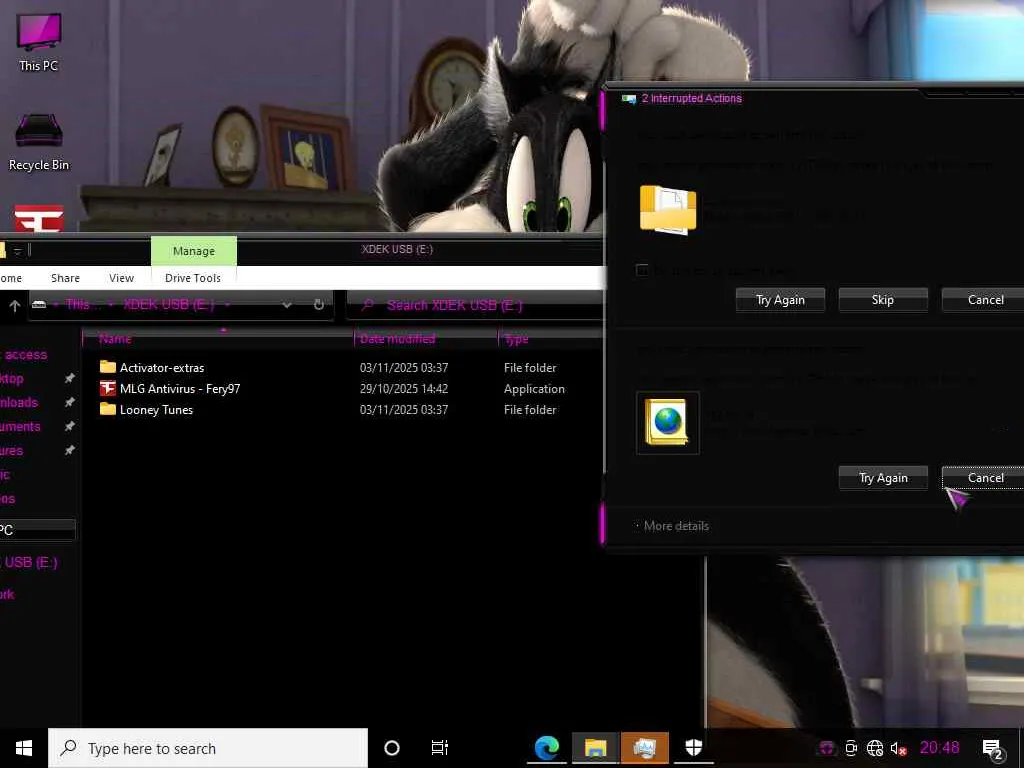The height and width of the screenshot is (768, 1024).
Task: Open the red FaZe logo desktop shortcut
Action: [x=39, y=218]
